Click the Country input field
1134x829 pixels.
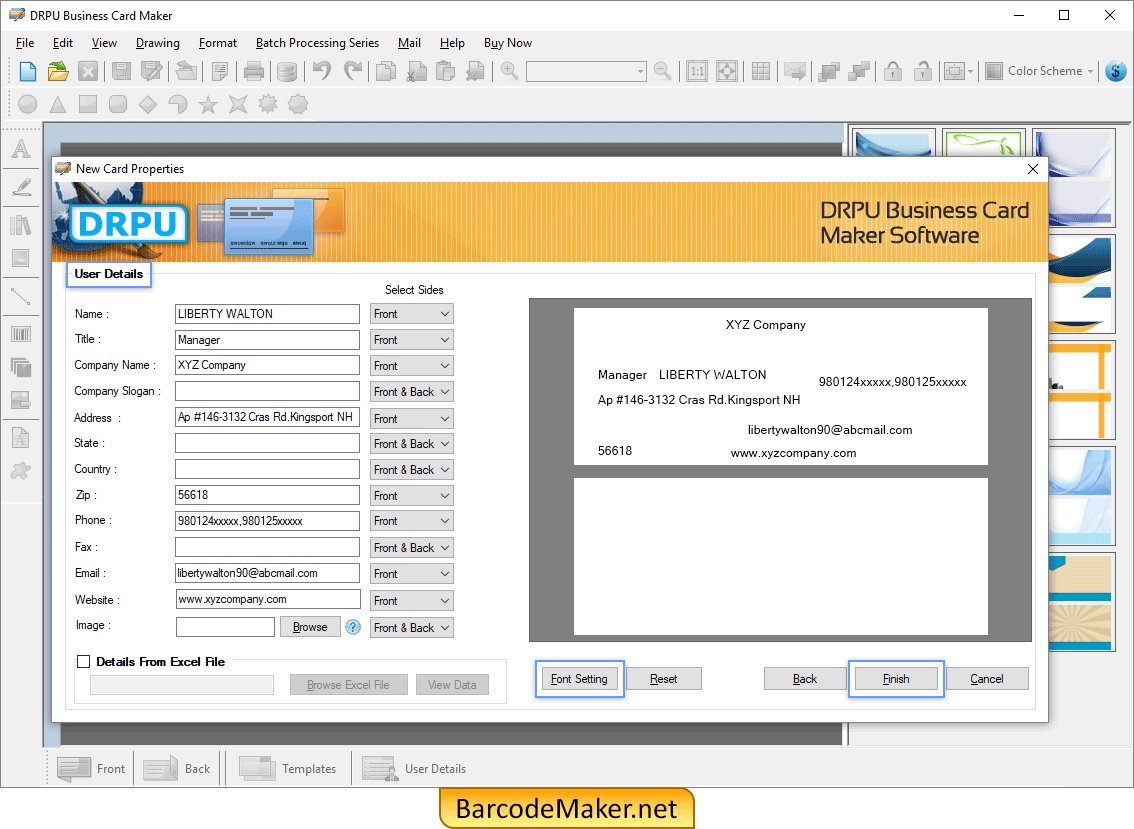tap(268, 469)
